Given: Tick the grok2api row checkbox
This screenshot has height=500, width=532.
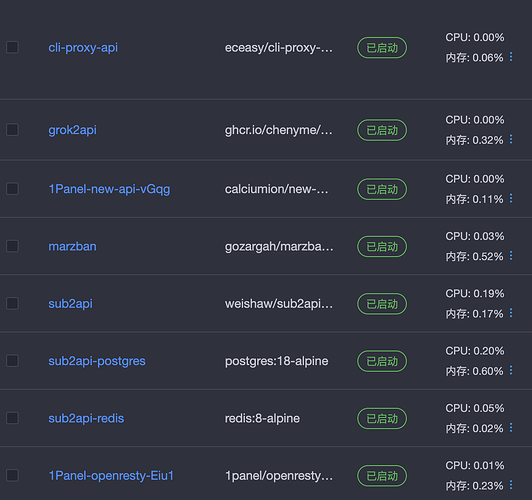Looking at the screenshot, I should coord(13,130).
